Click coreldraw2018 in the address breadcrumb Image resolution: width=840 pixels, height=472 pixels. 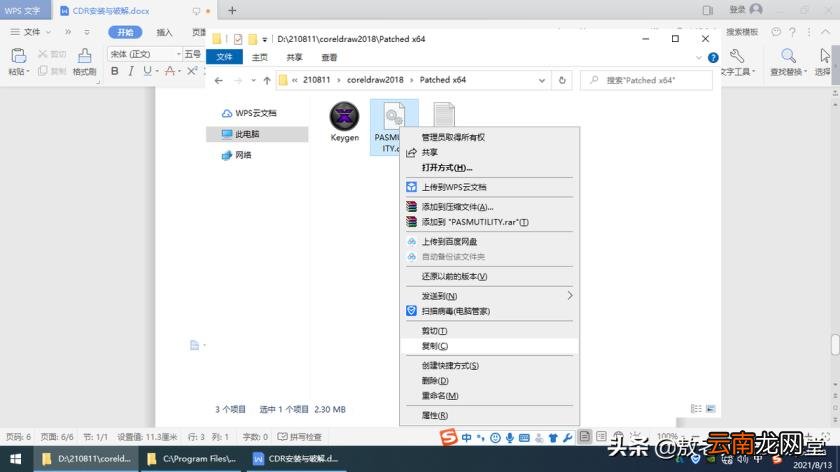[375, 80]
